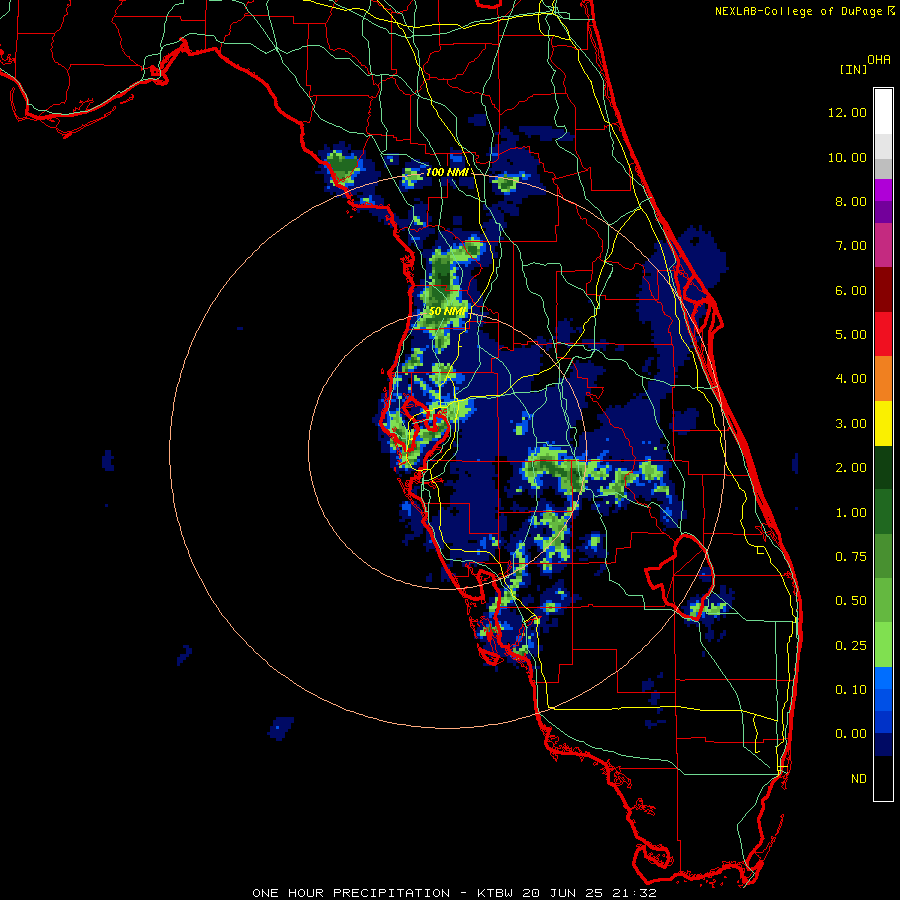Click the dark green 2.00 inch legend swatch
Screen dimensions: 900x900
tap(883, 467)
